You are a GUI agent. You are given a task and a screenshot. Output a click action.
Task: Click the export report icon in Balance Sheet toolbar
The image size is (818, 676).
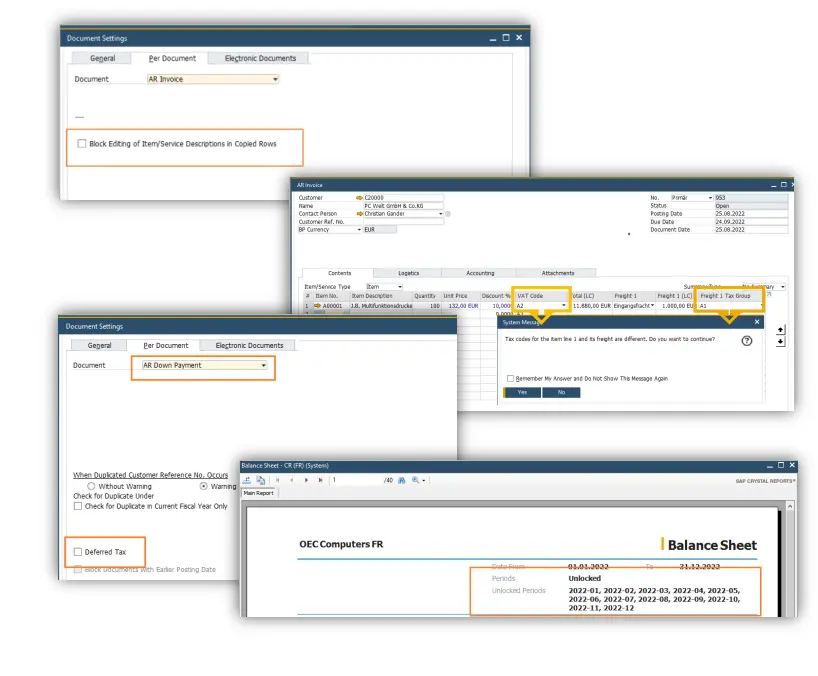point(247,480)
